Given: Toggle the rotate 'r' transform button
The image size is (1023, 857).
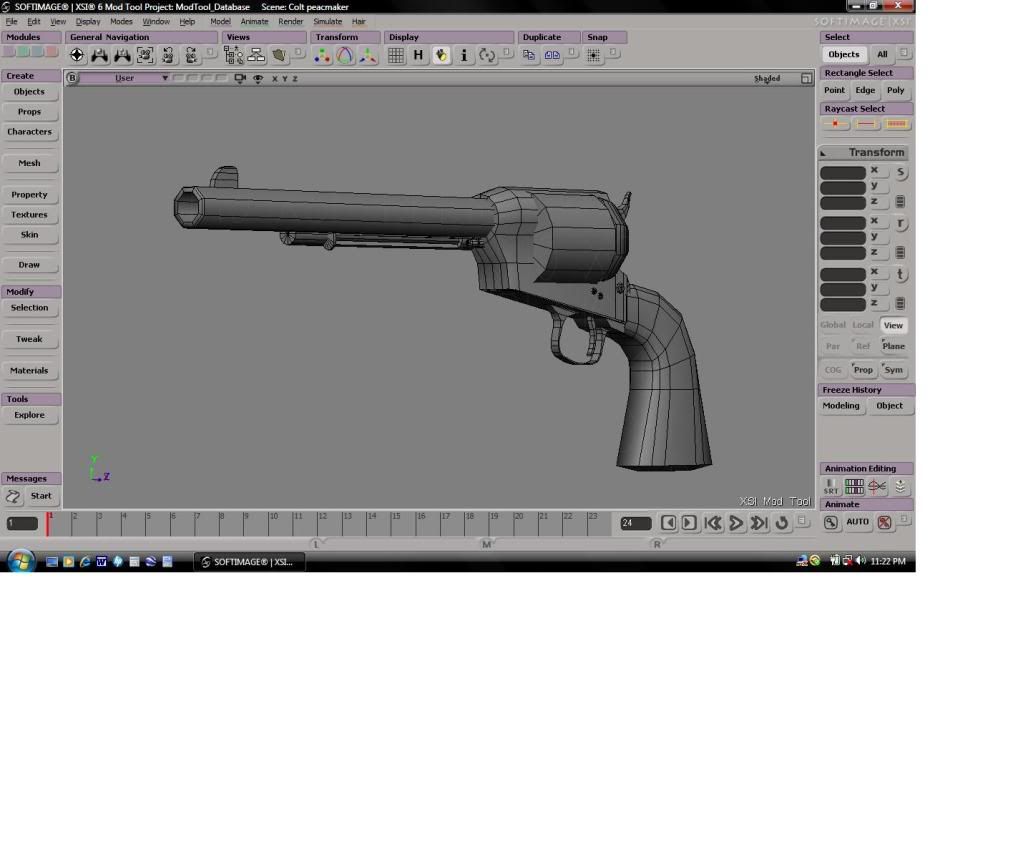Looking at the screenshot, I should (900, 224).
